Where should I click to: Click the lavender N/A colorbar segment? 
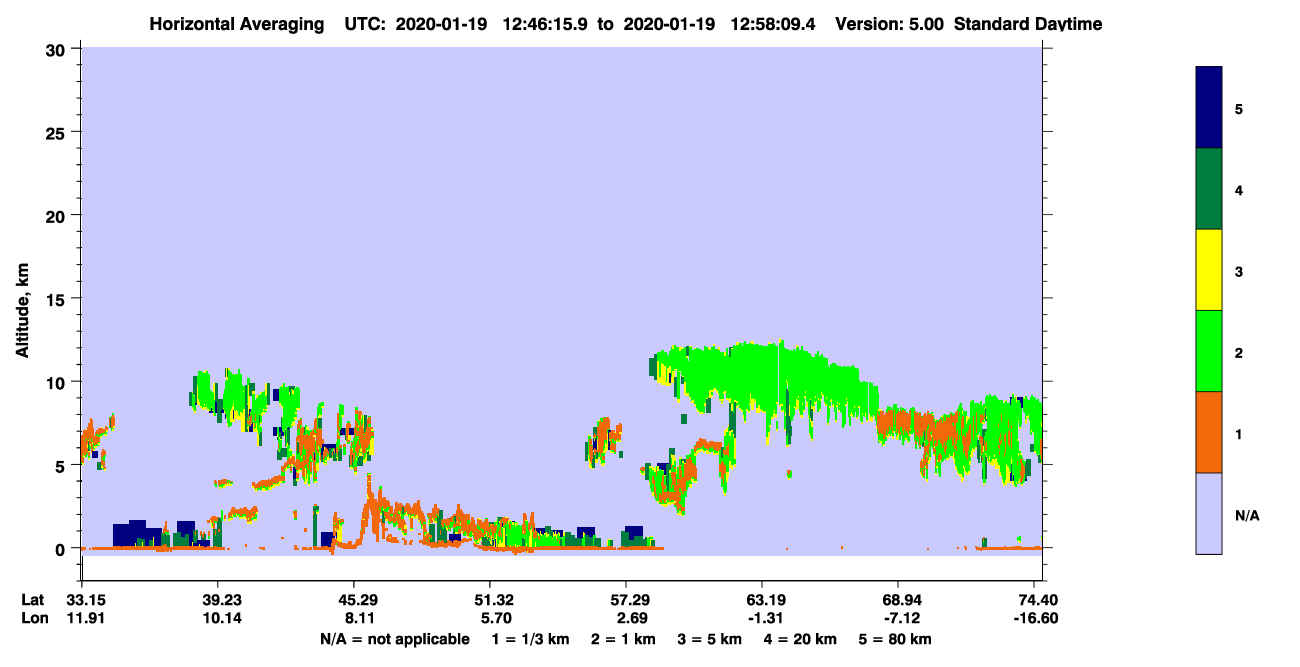pyautogui.click(x=1209, y=513)
